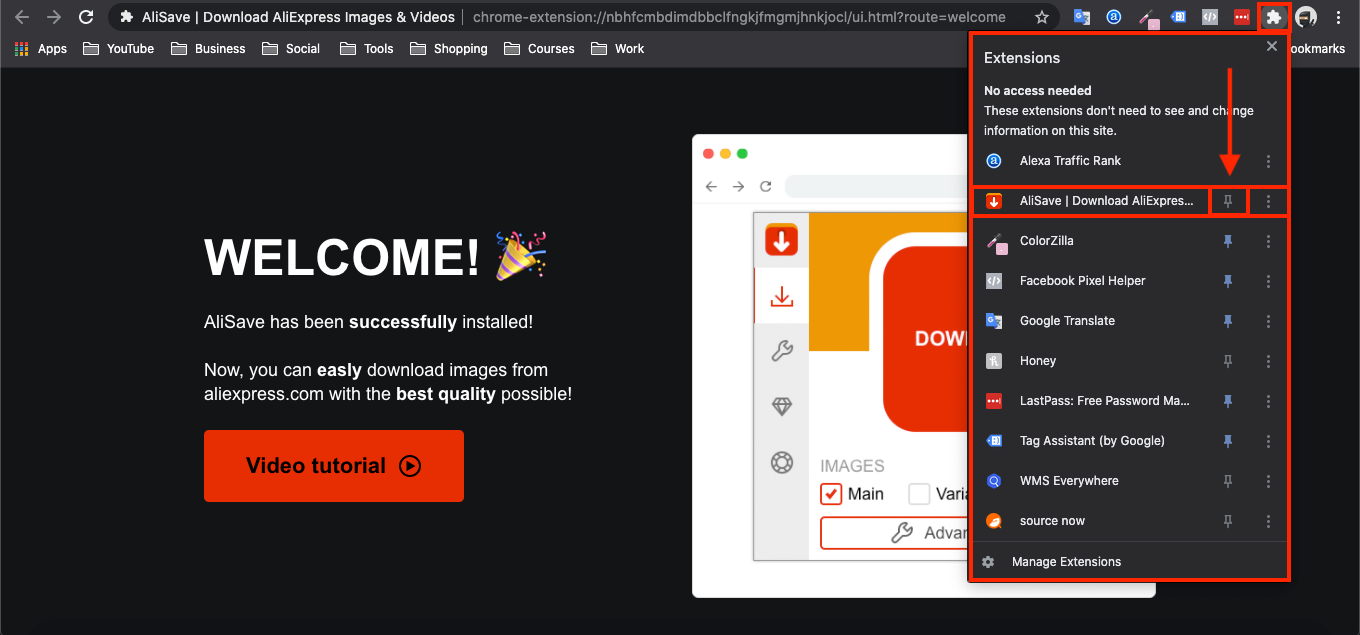
Task: Open the Chrome three-dot main menu
Action: (x=1339, y=17)
